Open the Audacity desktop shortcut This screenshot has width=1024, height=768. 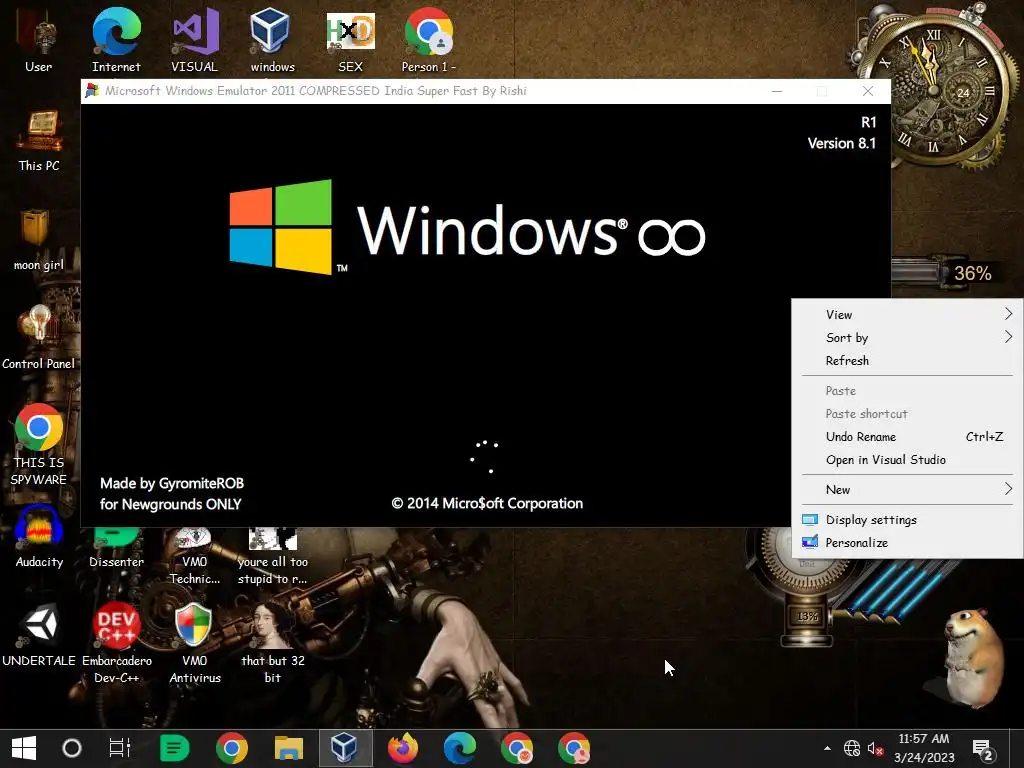(x=39, y=537)
